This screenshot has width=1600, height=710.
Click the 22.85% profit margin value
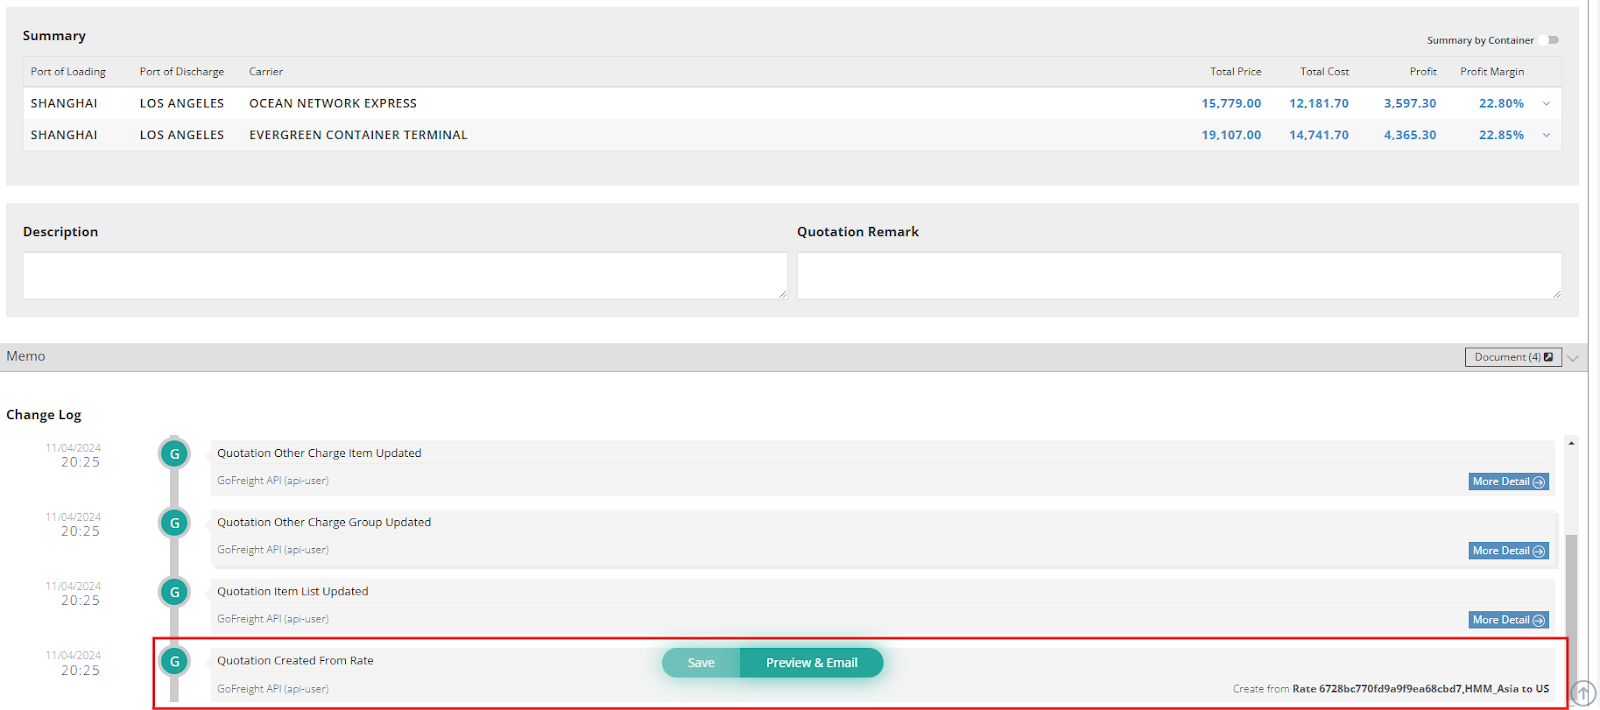(1501, 136)
